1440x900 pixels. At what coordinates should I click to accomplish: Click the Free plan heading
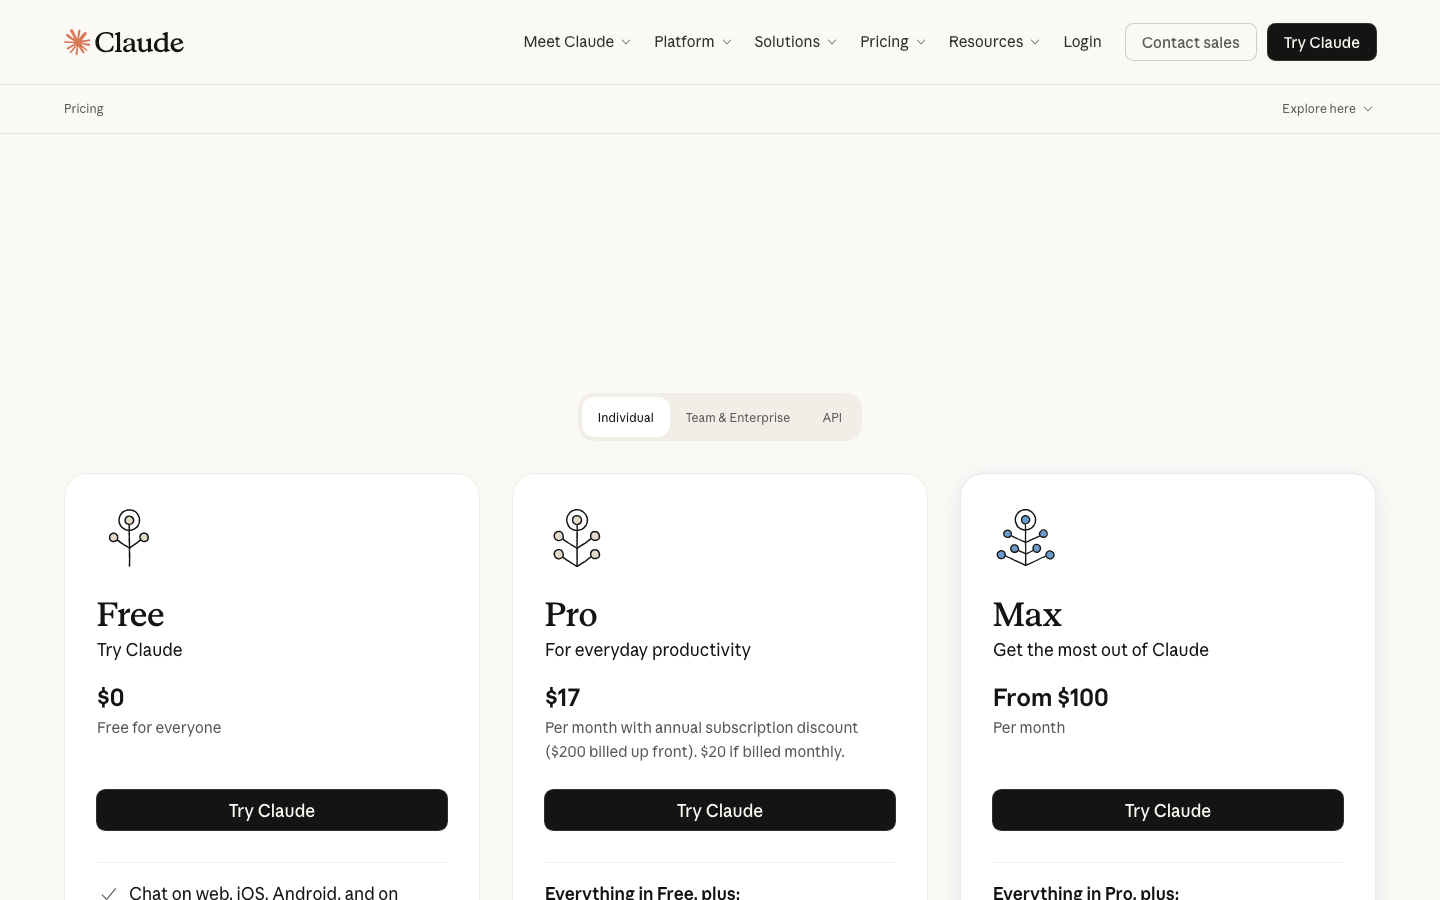(131, 614)
